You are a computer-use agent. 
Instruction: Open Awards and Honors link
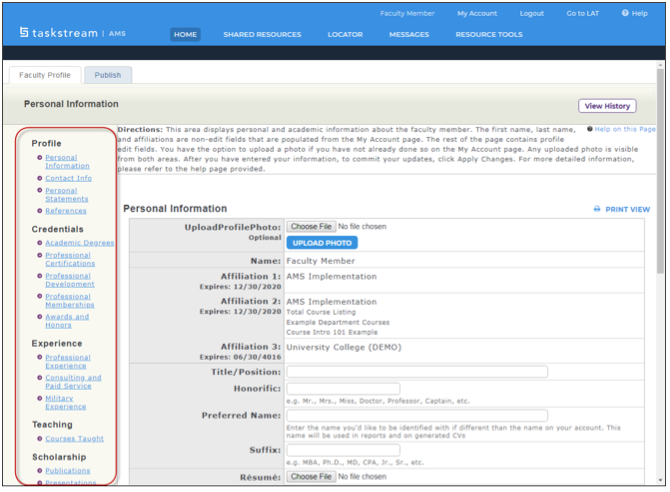click(67, 321)
